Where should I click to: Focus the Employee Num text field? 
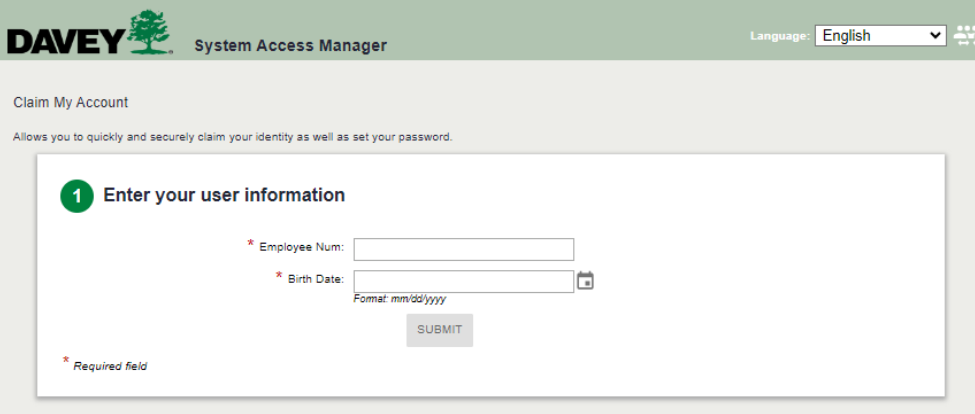[x=464, y=249]
